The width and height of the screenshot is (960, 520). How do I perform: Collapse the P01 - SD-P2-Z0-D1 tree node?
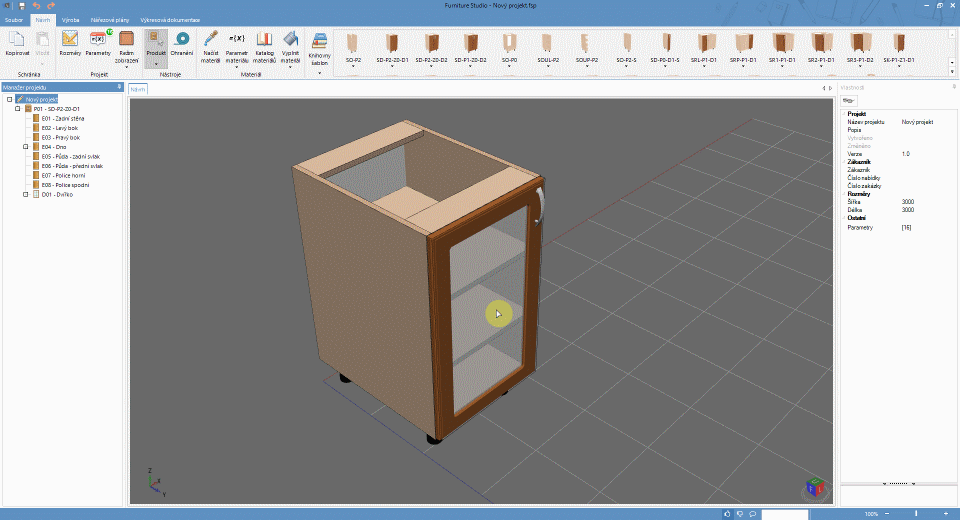(x=17, y=108)
